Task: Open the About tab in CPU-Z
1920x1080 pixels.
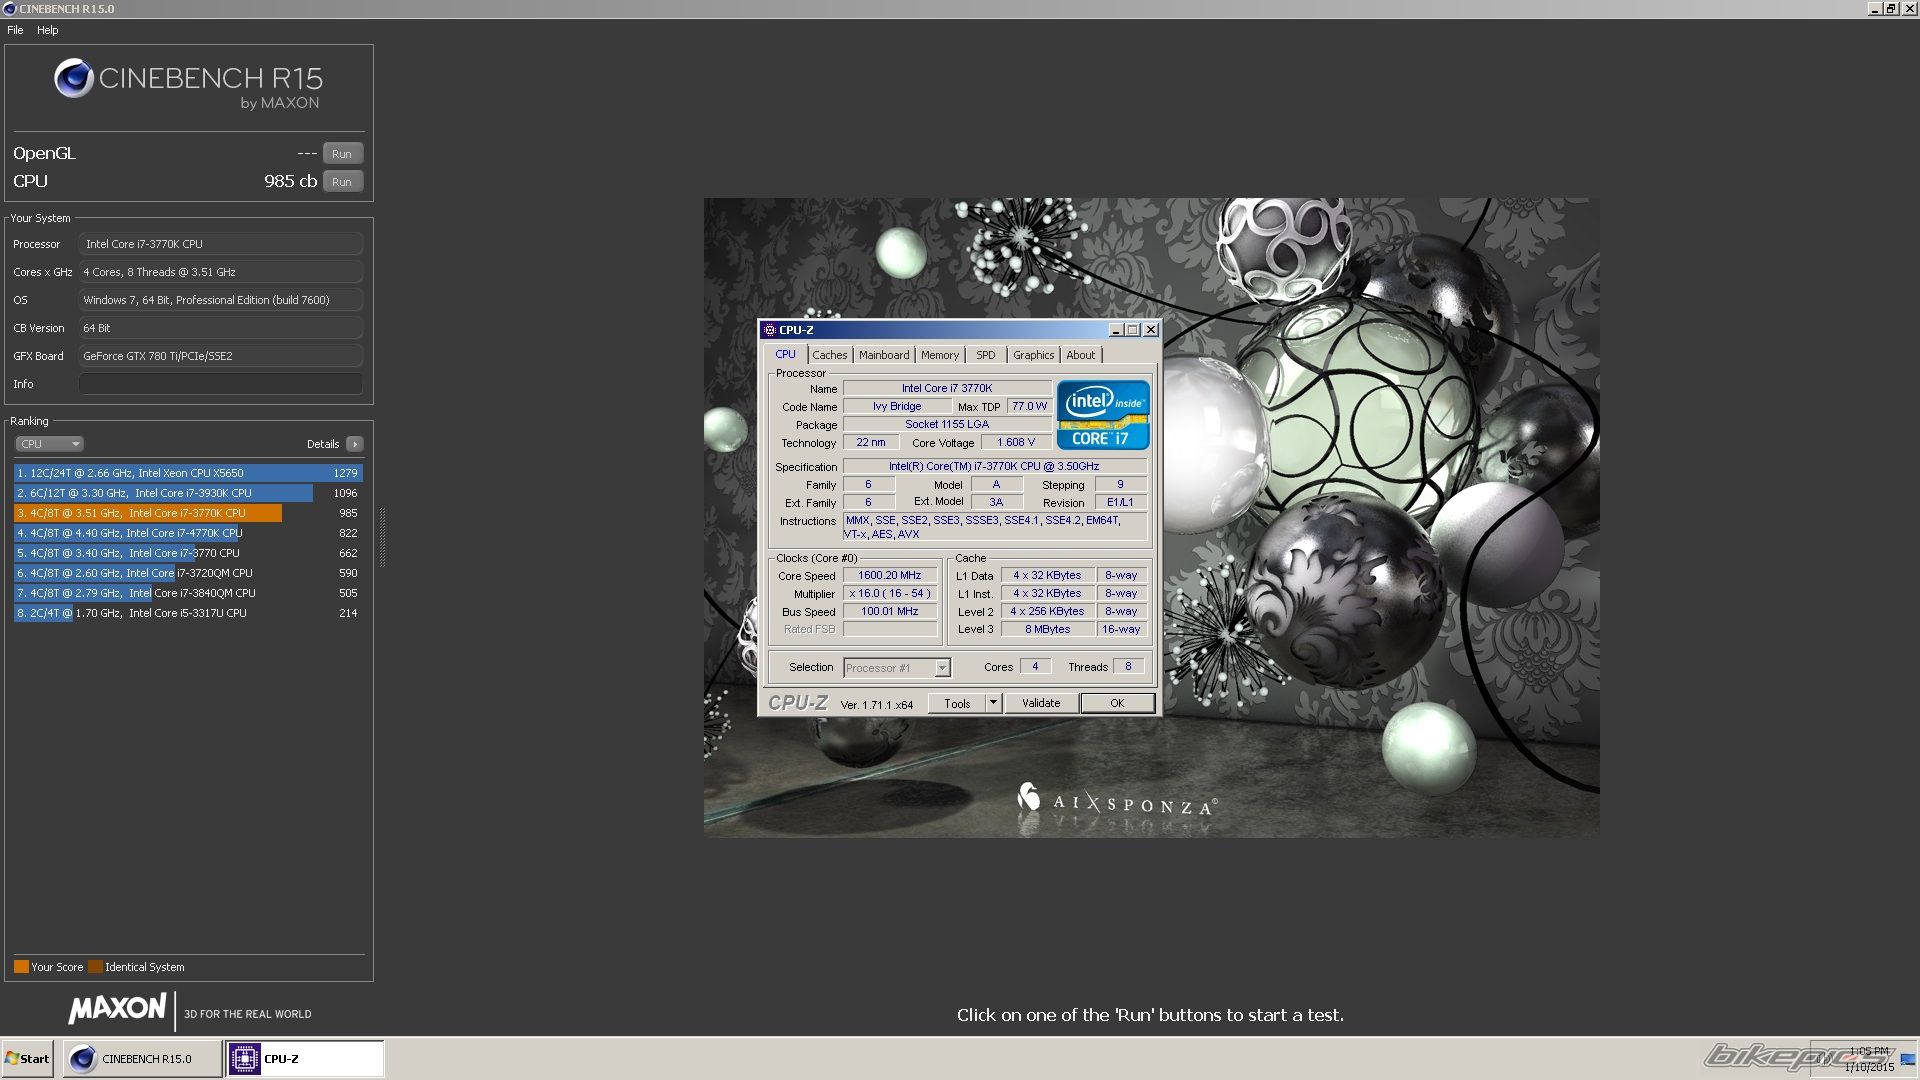Action: coord(1080,355)
